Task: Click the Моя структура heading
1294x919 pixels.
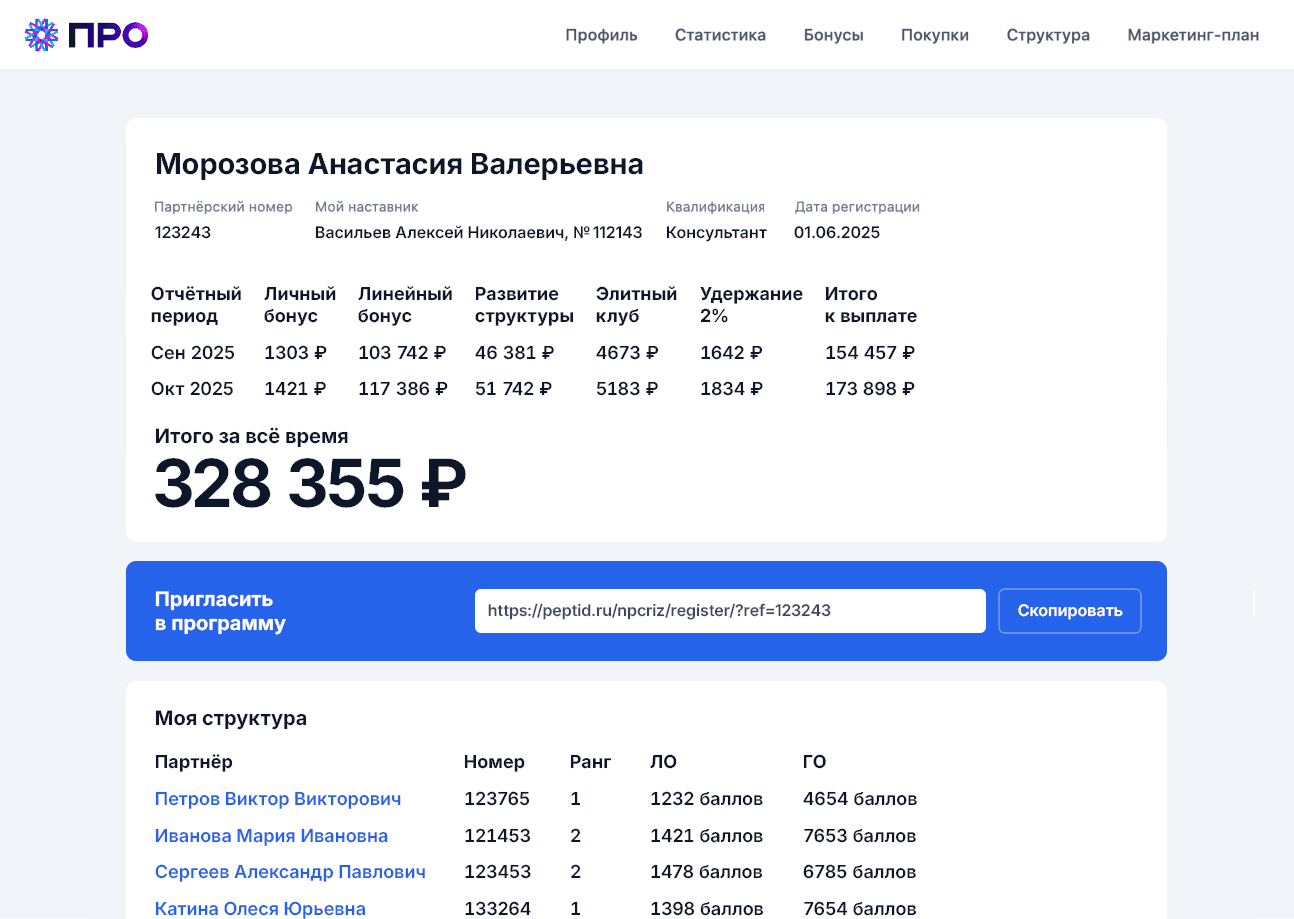Action: point(231,718)
